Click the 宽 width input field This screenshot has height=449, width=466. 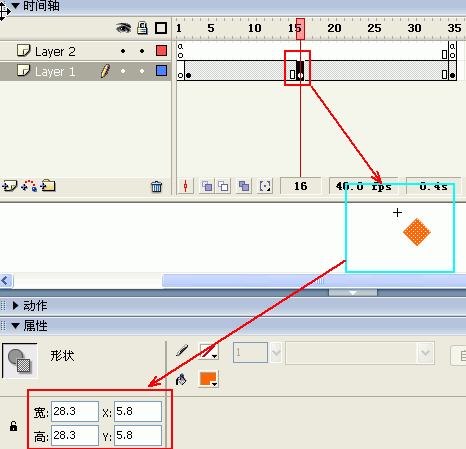click(75, 411)
